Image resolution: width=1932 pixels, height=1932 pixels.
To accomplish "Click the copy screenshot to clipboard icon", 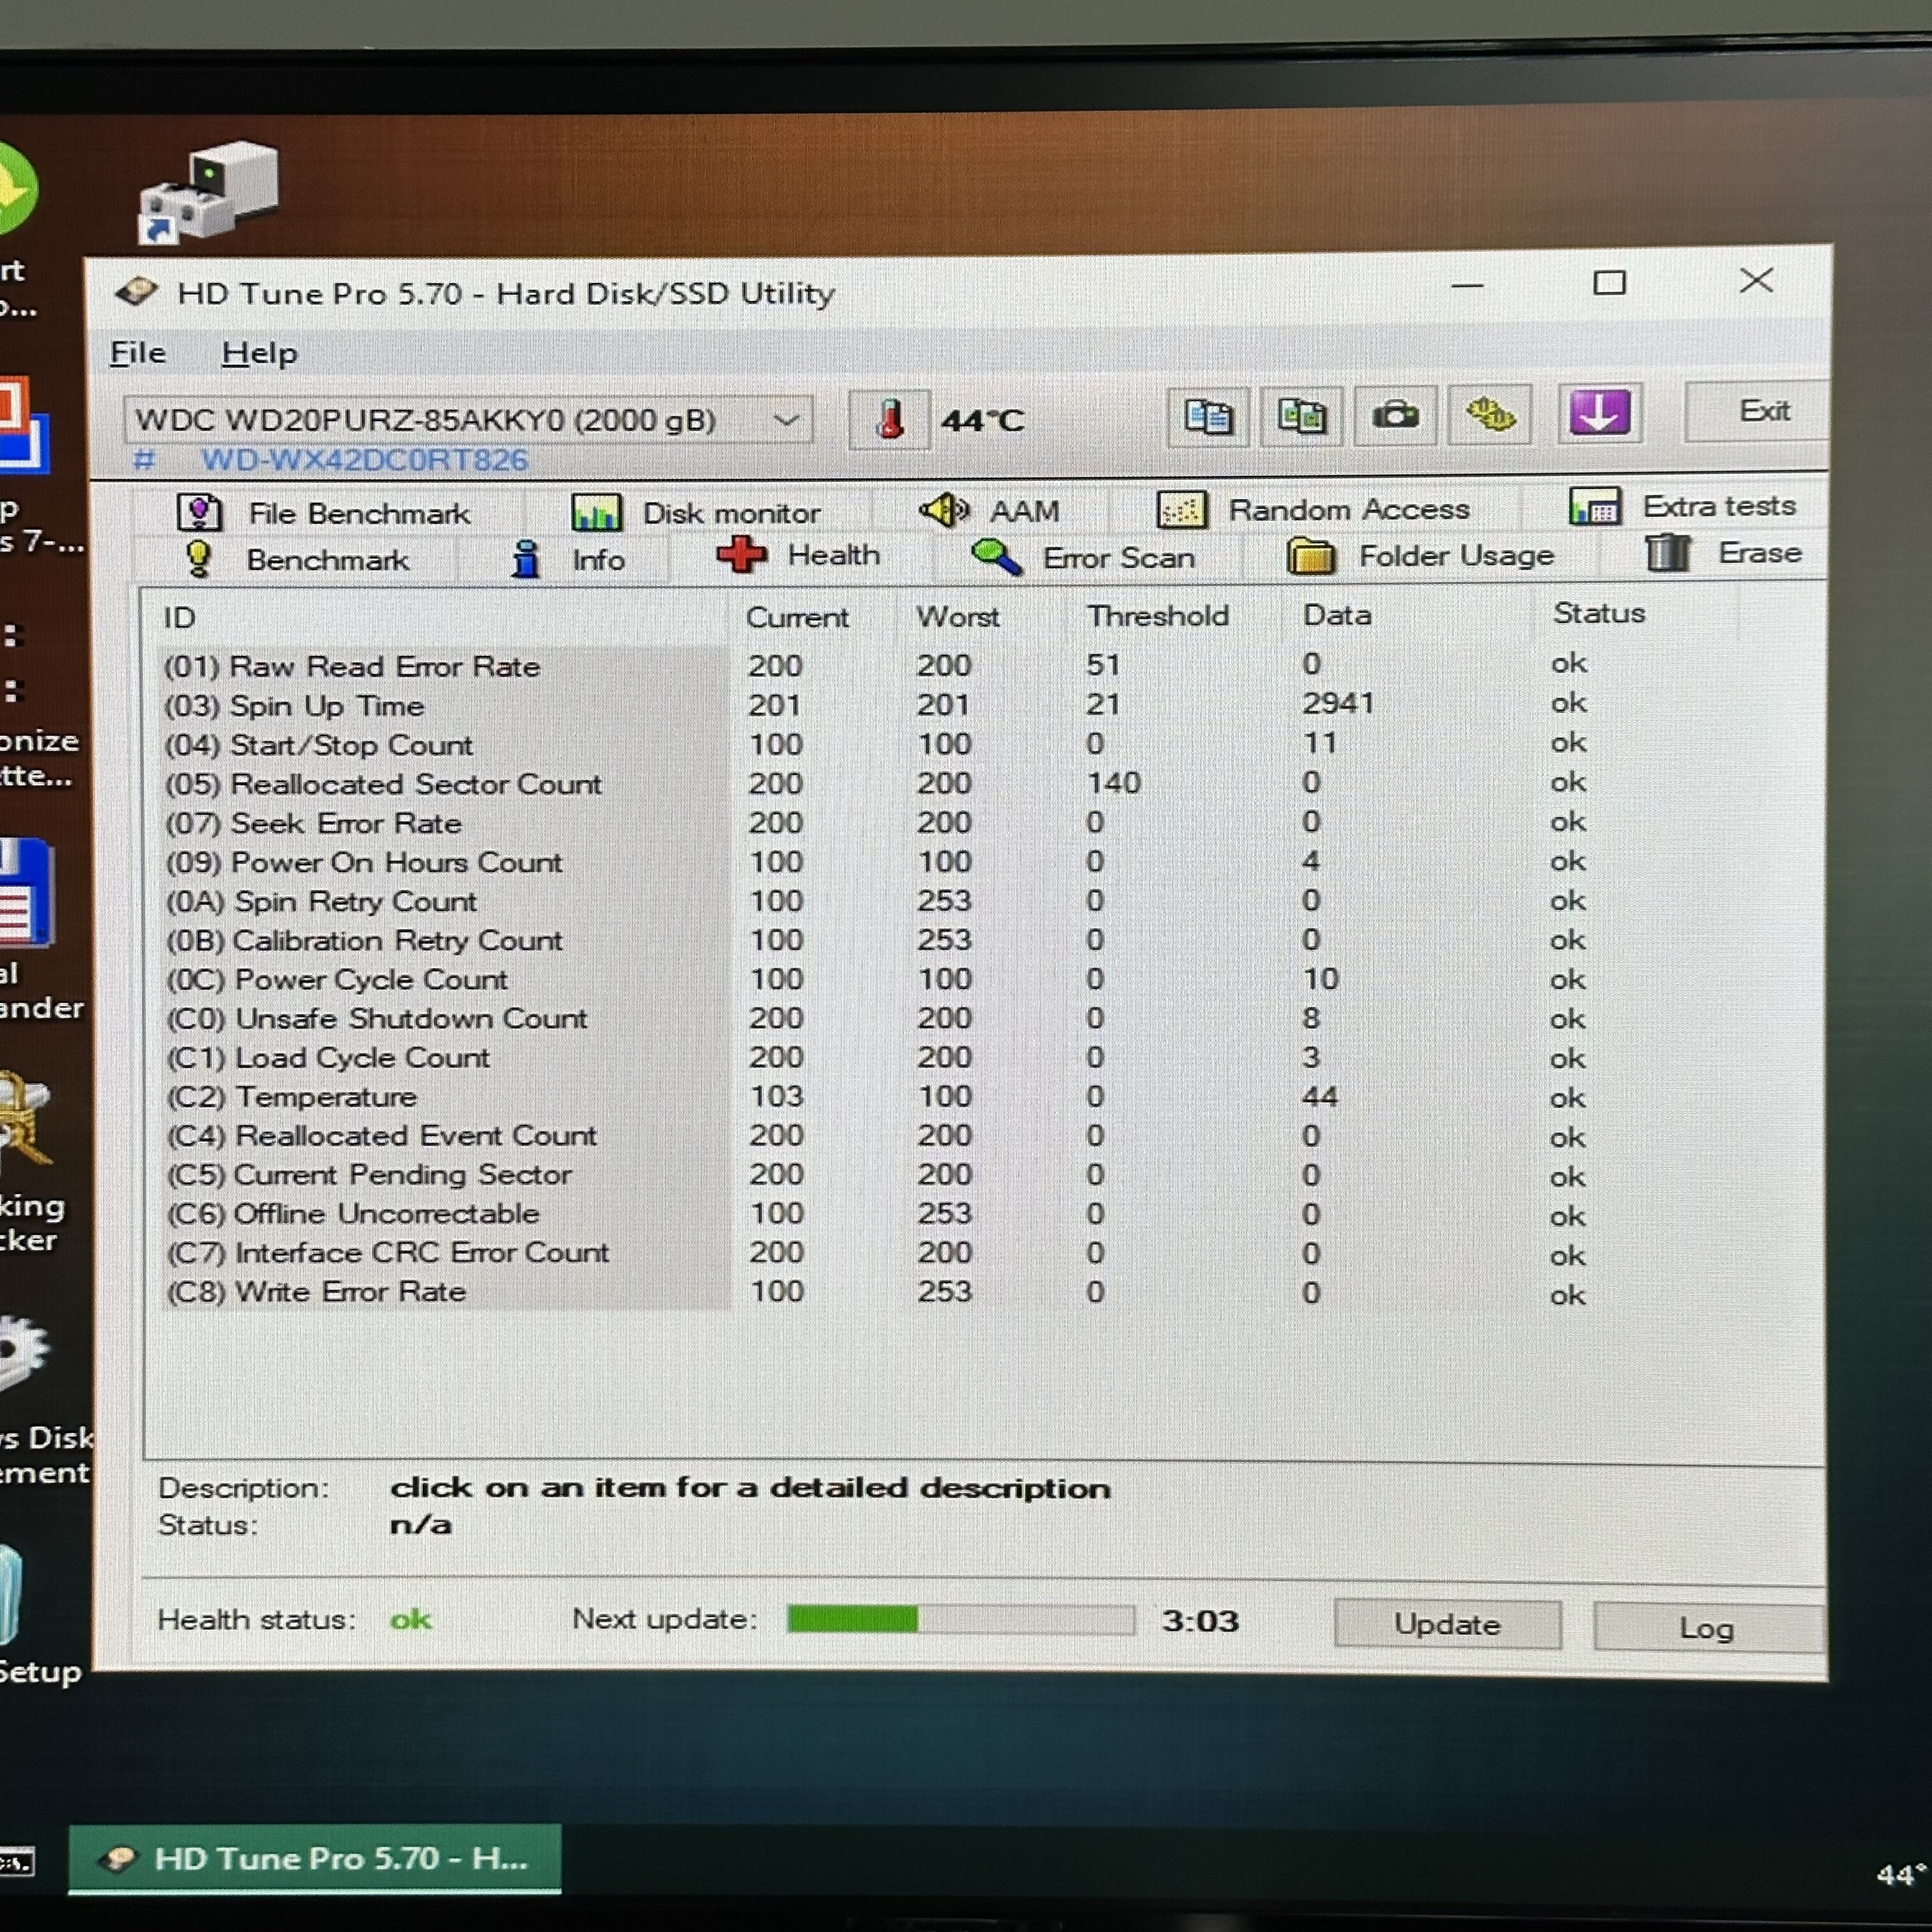I will point(1301,415).
